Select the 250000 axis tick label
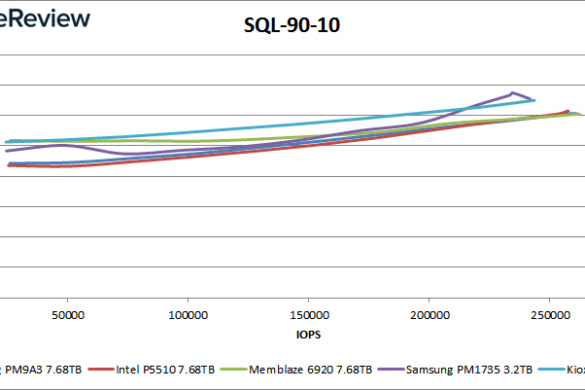 (x=550, y=315)
